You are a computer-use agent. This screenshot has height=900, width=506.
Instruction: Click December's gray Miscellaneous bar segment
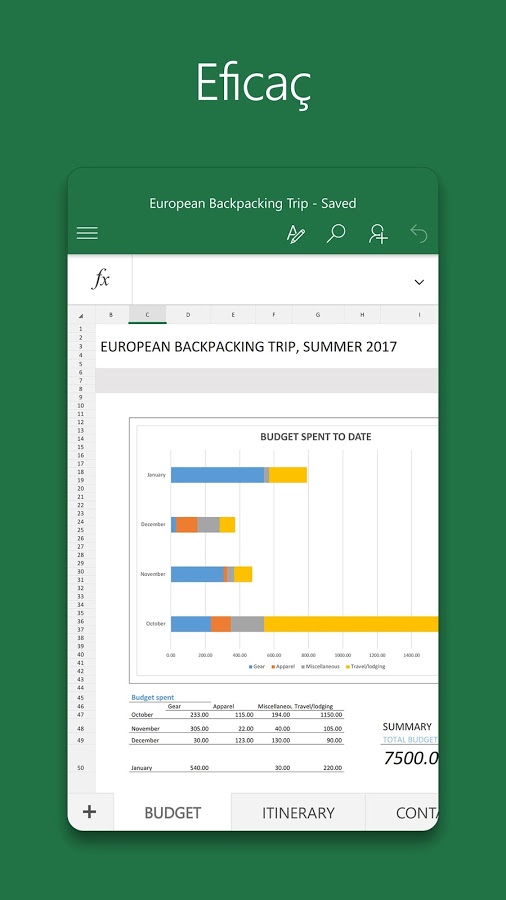pos(208,524)
